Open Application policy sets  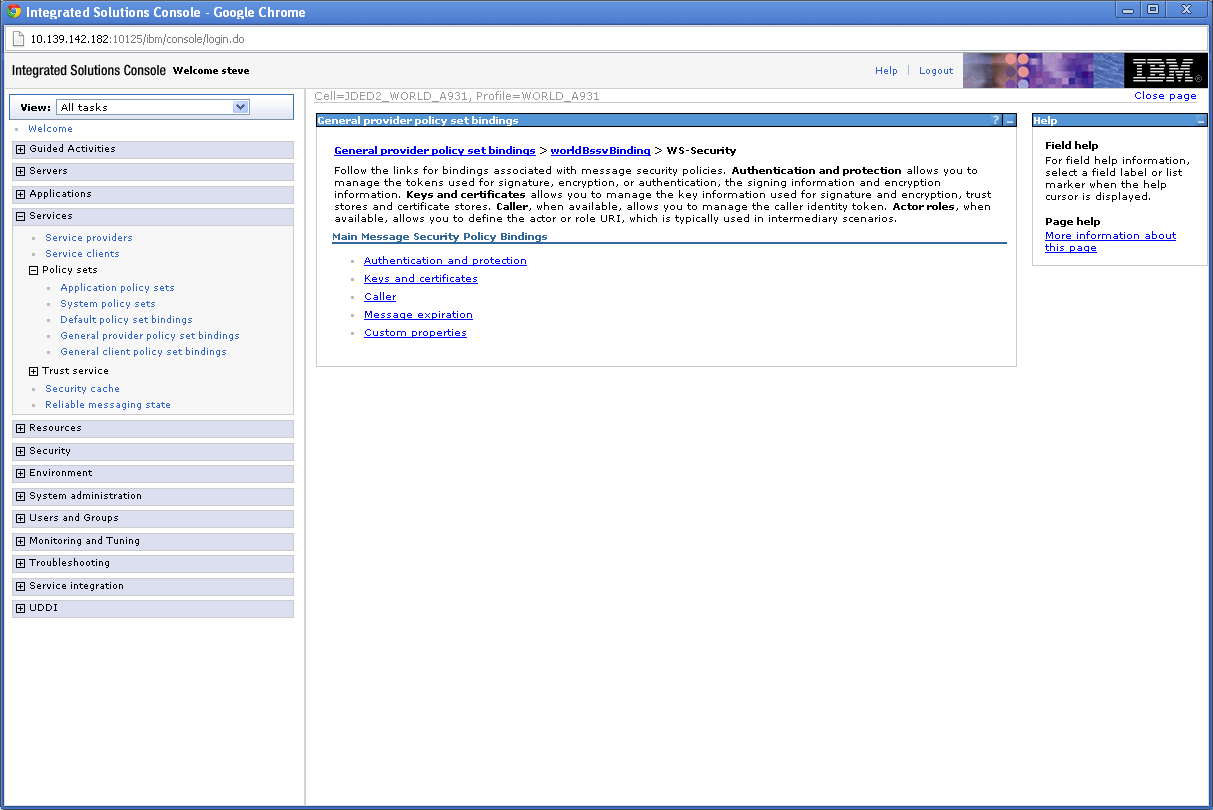tap(117, 288)
